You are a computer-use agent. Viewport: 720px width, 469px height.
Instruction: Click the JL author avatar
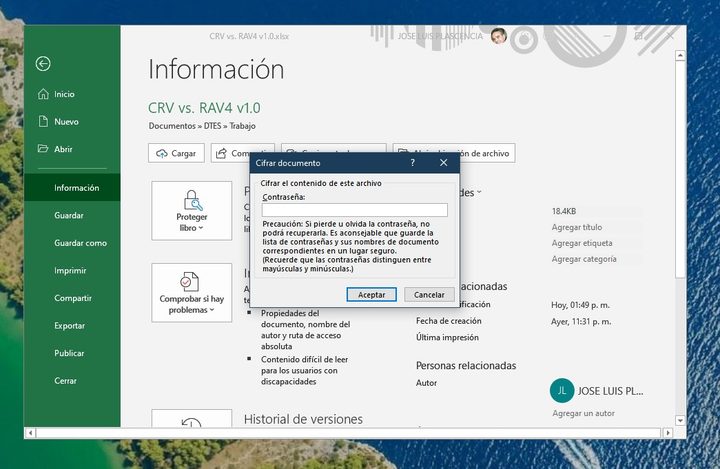[x=562, y=390]
